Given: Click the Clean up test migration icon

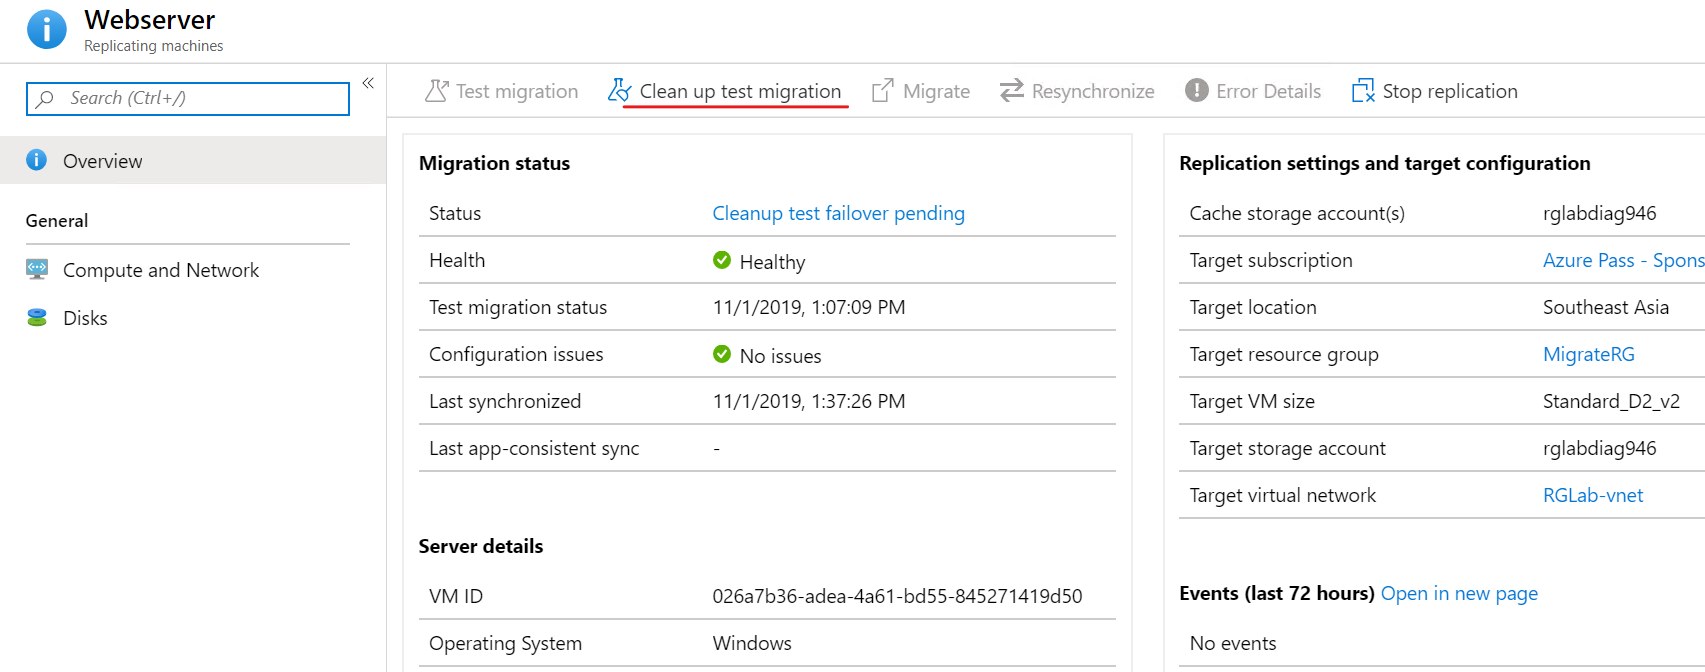Looking at the screenshot, I should (619, 91).
